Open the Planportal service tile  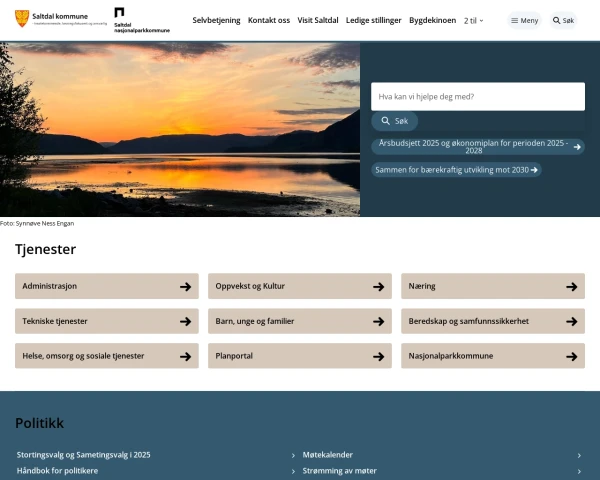[300, 356]
